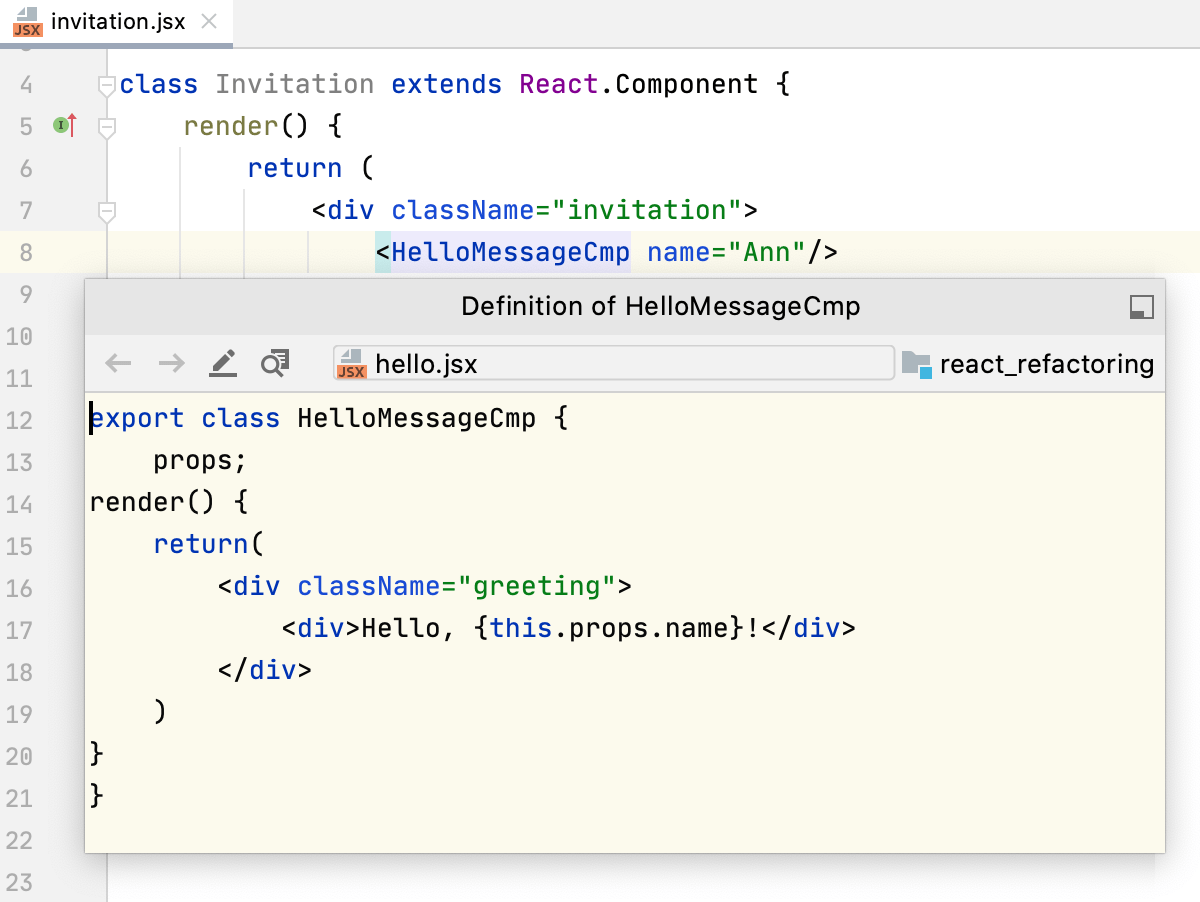Collapse the Invitation class fold marker on line 4
This screenshot has width=1200, height=902.
(105, 85)
